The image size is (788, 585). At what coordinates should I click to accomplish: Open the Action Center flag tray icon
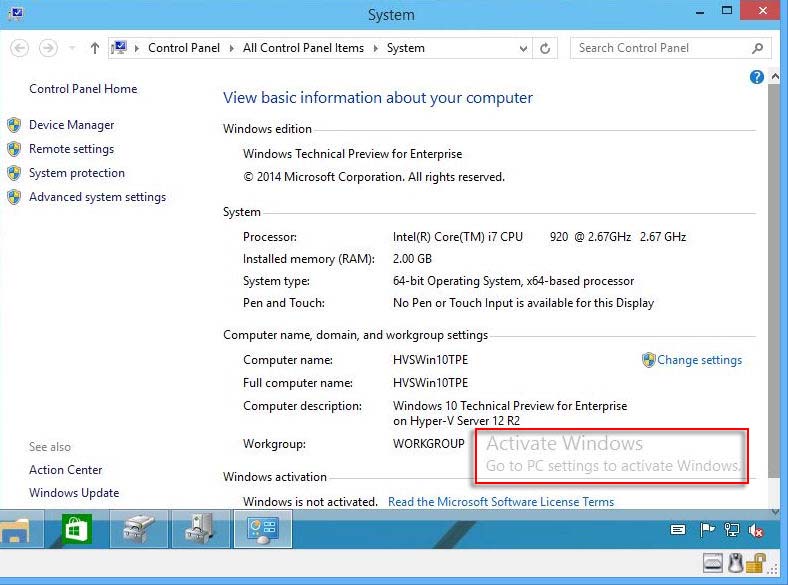[707, 530]
